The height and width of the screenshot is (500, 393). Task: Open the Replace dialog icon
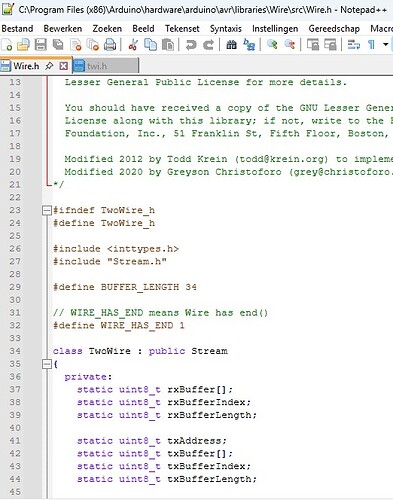(x=249, y=44)
